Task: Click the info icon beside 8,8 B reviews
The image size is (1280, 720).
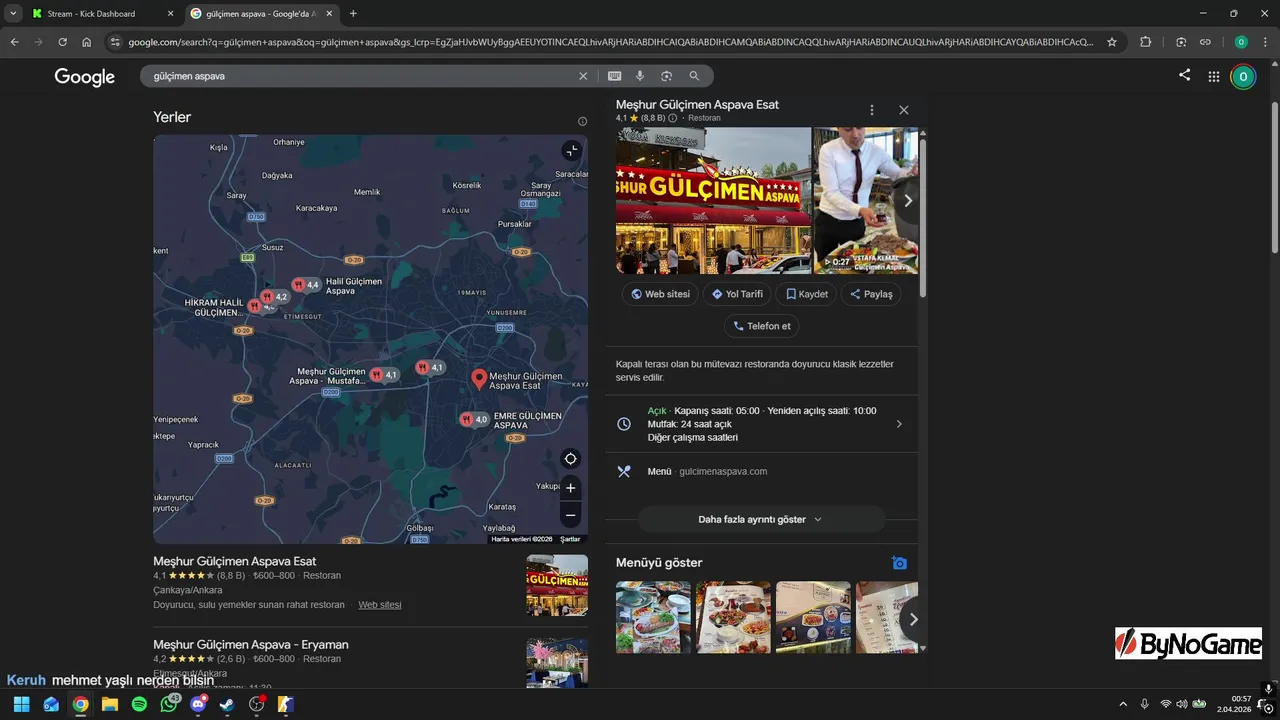Action: 672,118
